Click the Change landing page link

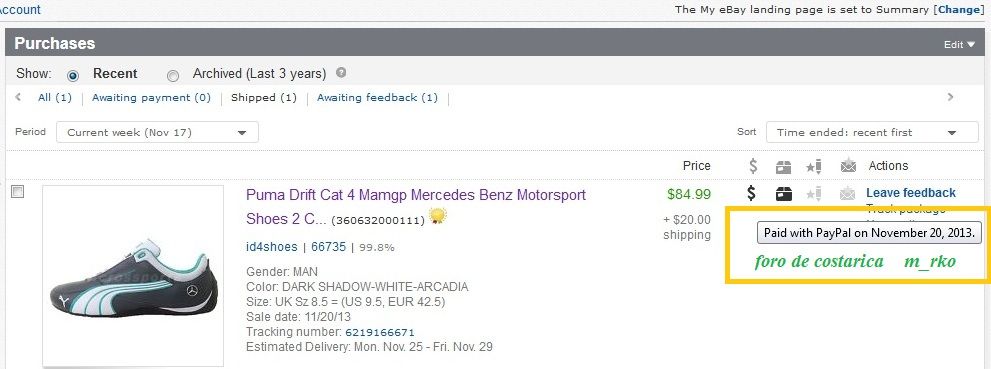click(960, 9)
